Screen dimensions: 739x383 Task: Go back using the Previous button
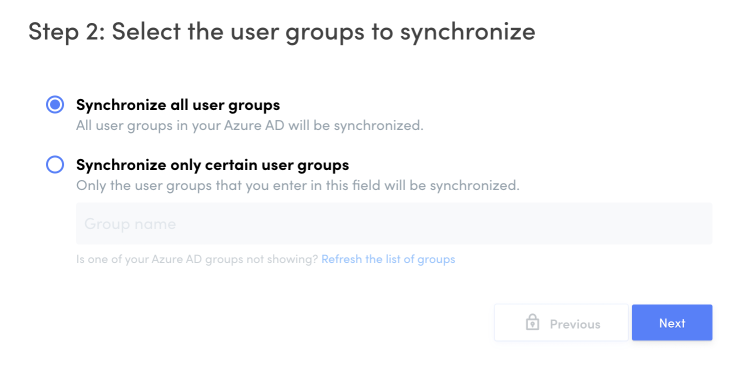coord(561,323)
